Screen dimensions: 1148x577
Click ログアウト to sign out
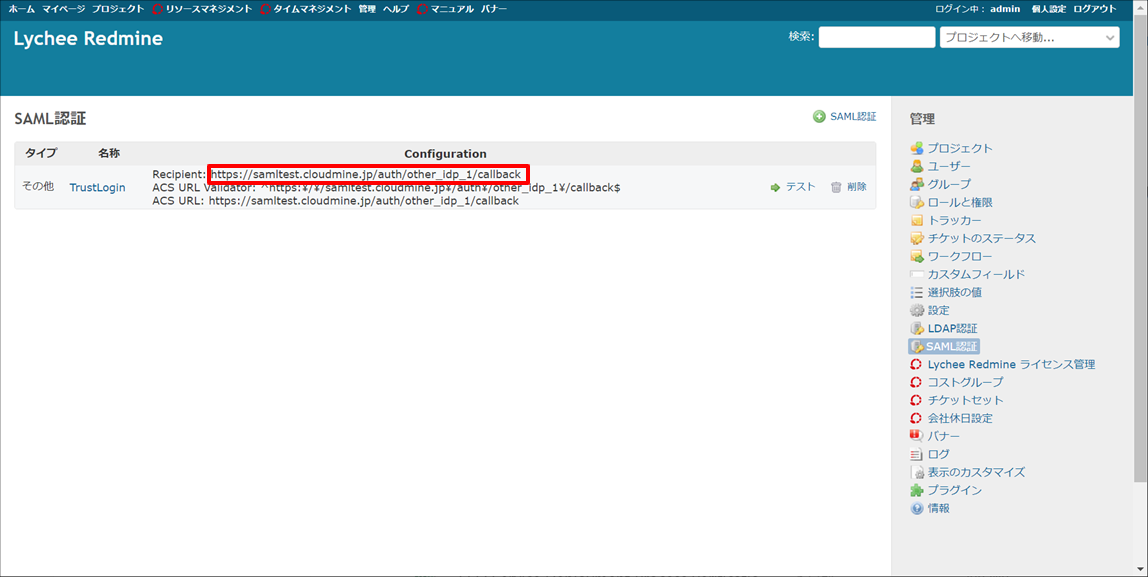click(1095, 9)
